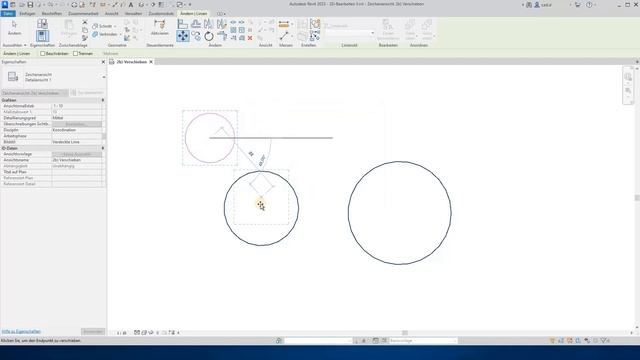Click the create similar icon in Erstellen panel
This screenshot has height=360, width=640.
[315, 36]
